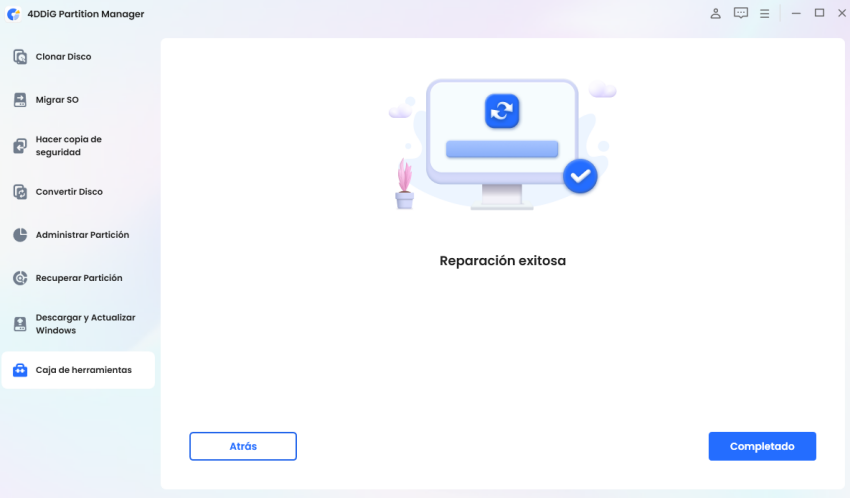Select the Caja de herramientas toolbox icon
Image resolution: width=850 pixels, height=498 pixels.
(x=20, y=370)
